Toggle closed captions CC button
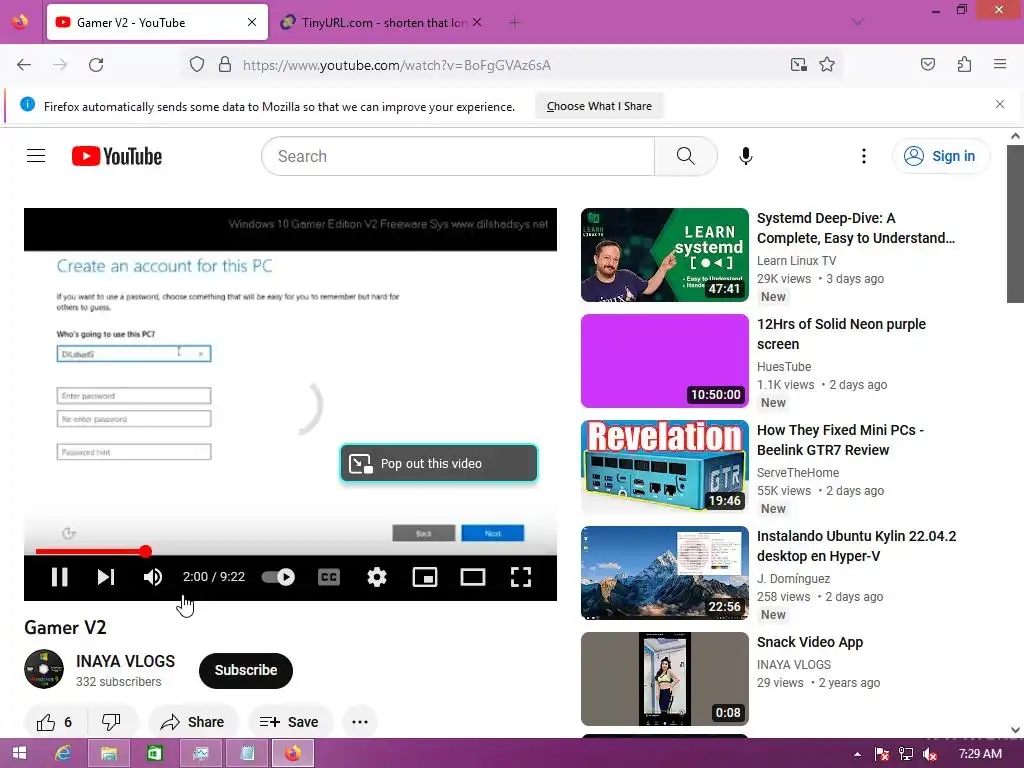The image size is (1024, 768). (x=328, y=577)
